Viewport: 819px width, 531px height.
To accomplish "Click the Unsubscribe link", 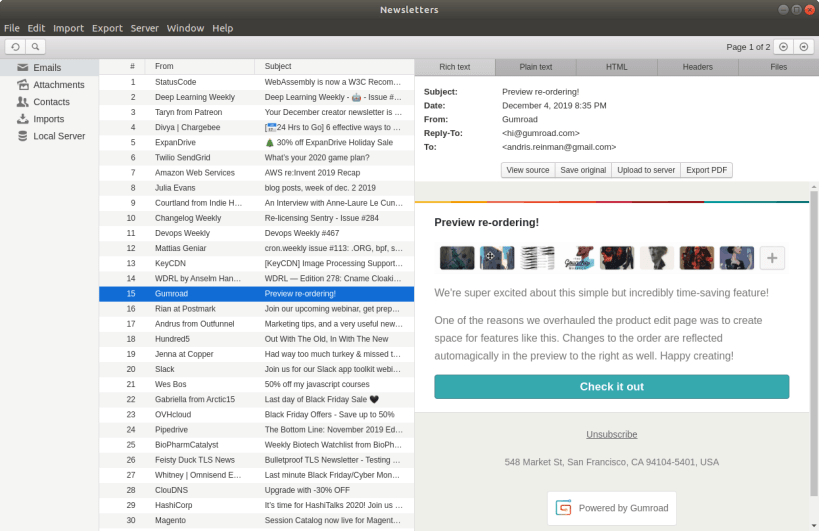I will point(612,434).
